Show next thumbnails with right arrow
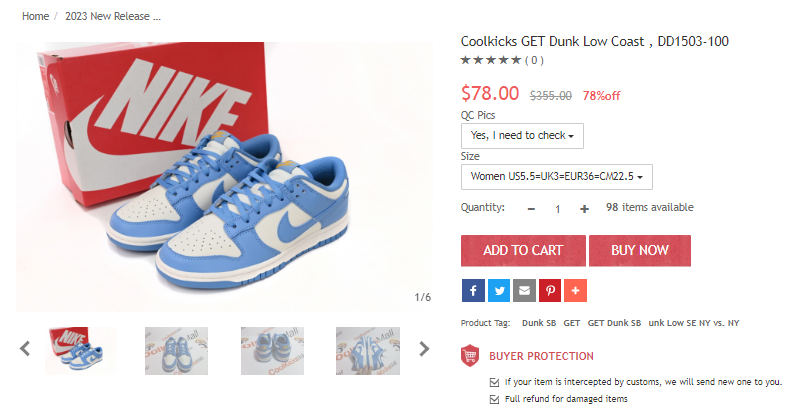The image size is (799, 419). pyautogui.click(x=424, y=349)
